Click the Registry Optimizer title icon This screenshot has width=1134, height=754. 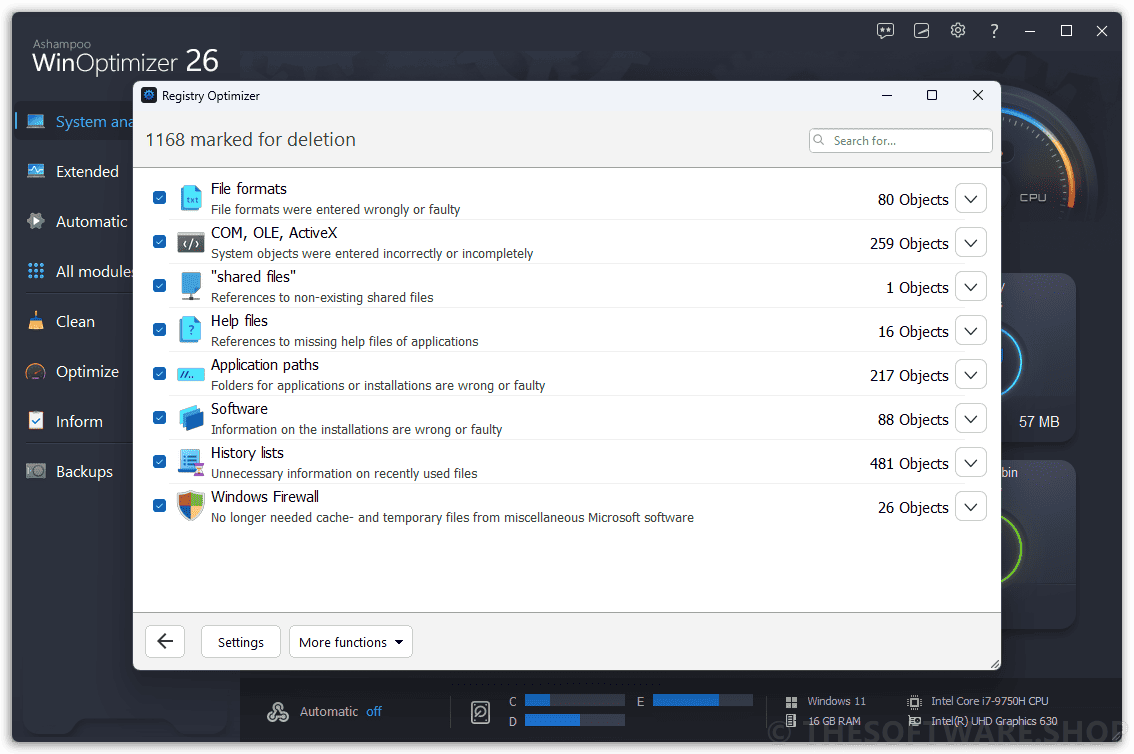[149, 95]
